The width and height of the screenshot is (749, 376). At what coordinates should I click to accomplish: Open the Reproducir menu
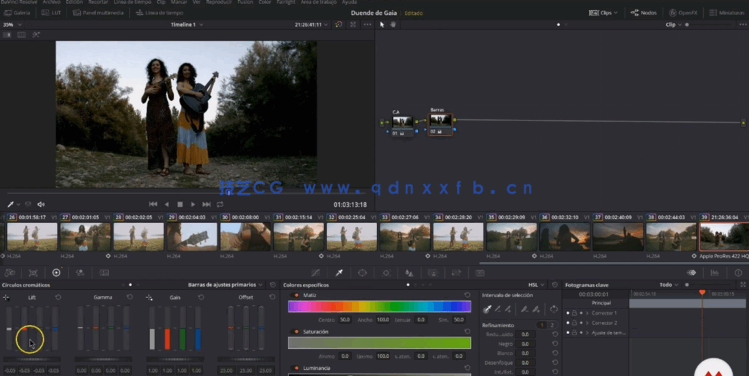219,2
